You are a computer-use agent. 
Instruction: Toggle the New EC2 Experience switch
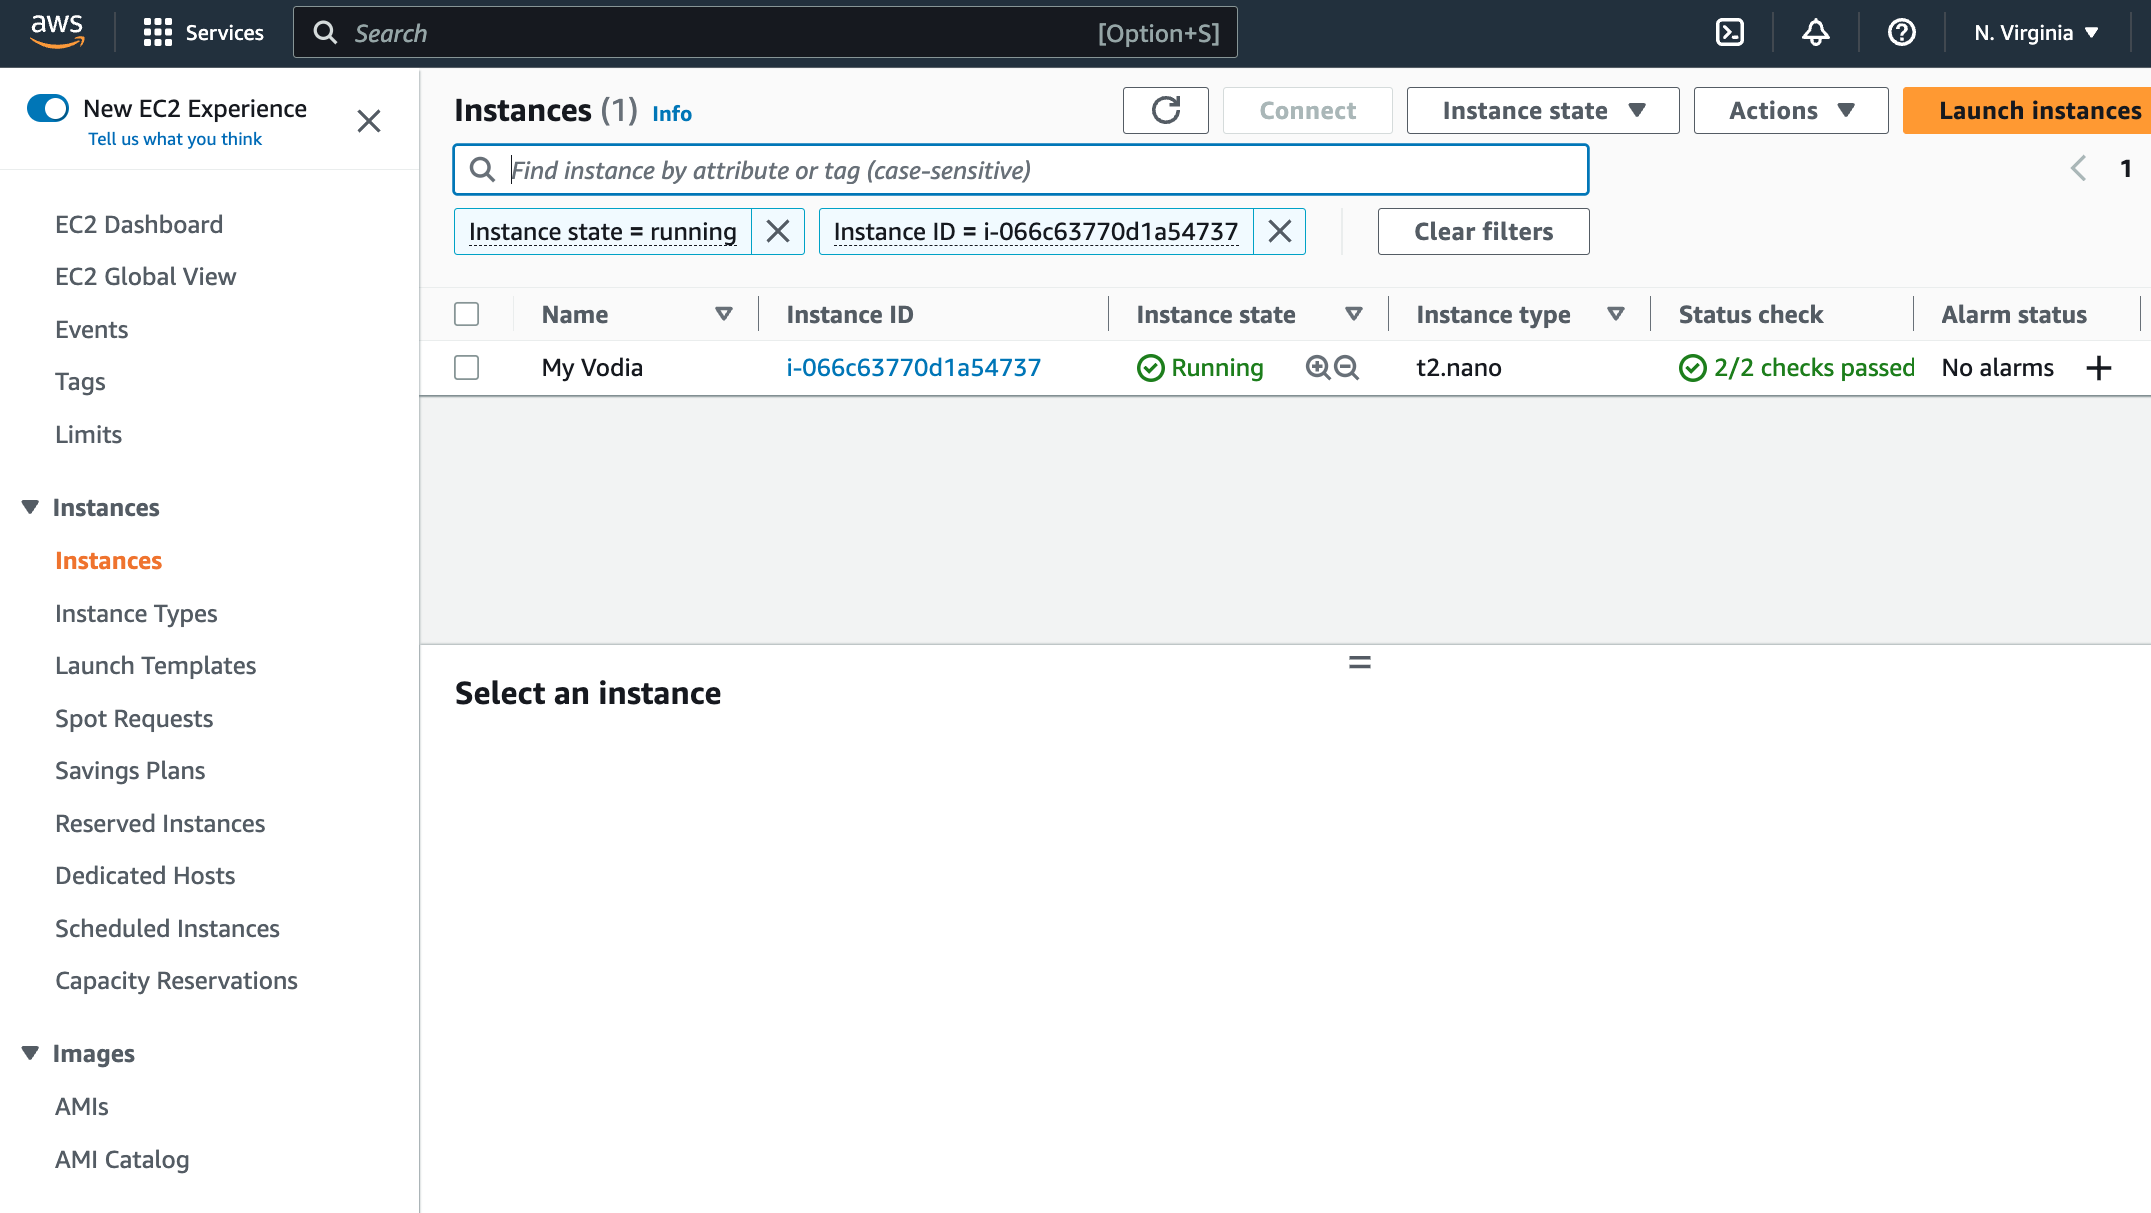48,108
